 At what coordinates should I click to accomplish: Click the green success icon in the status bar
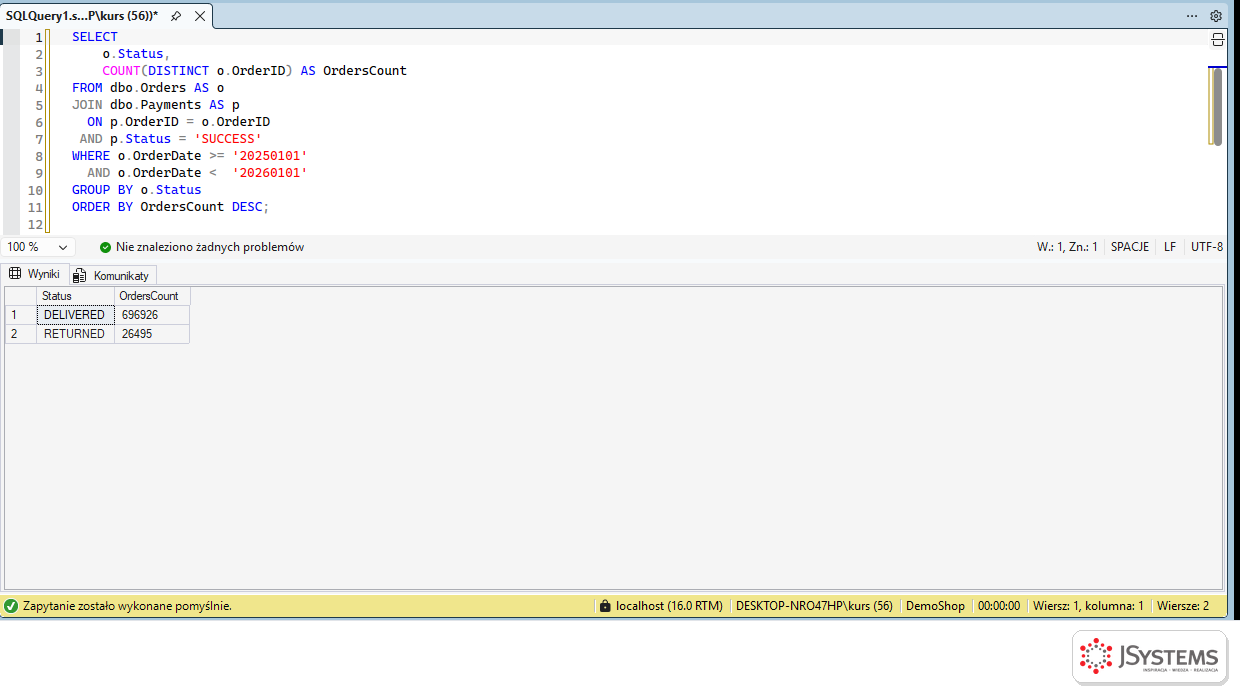[x=11, y=606]
